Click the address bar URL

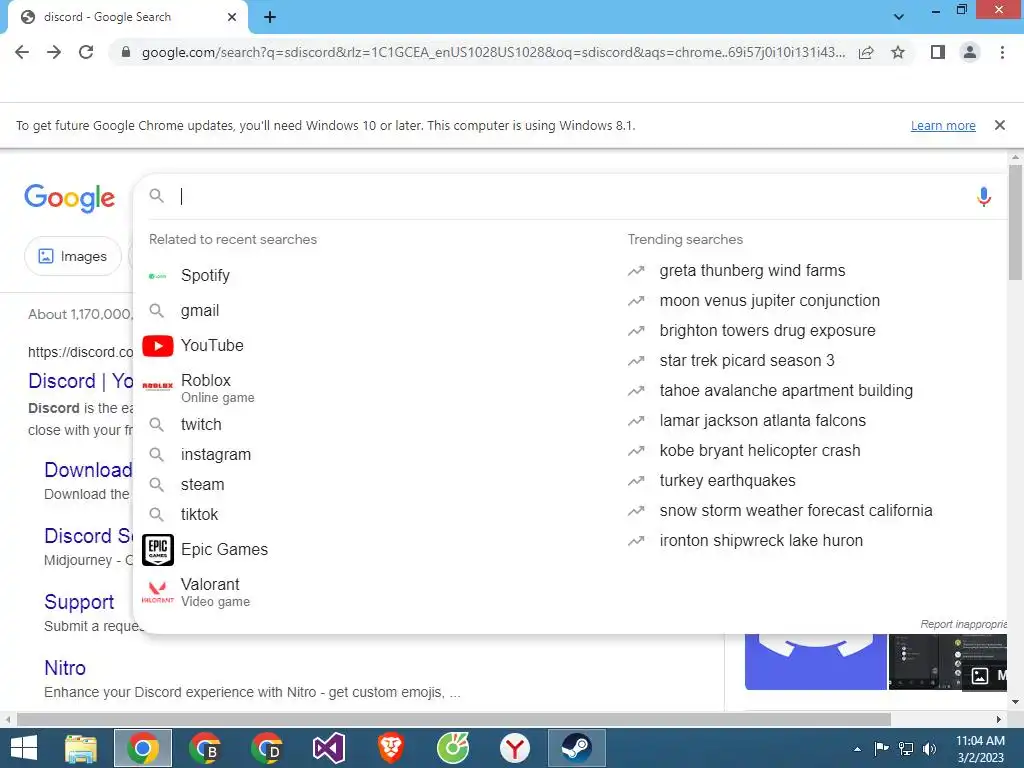point(493,52)
